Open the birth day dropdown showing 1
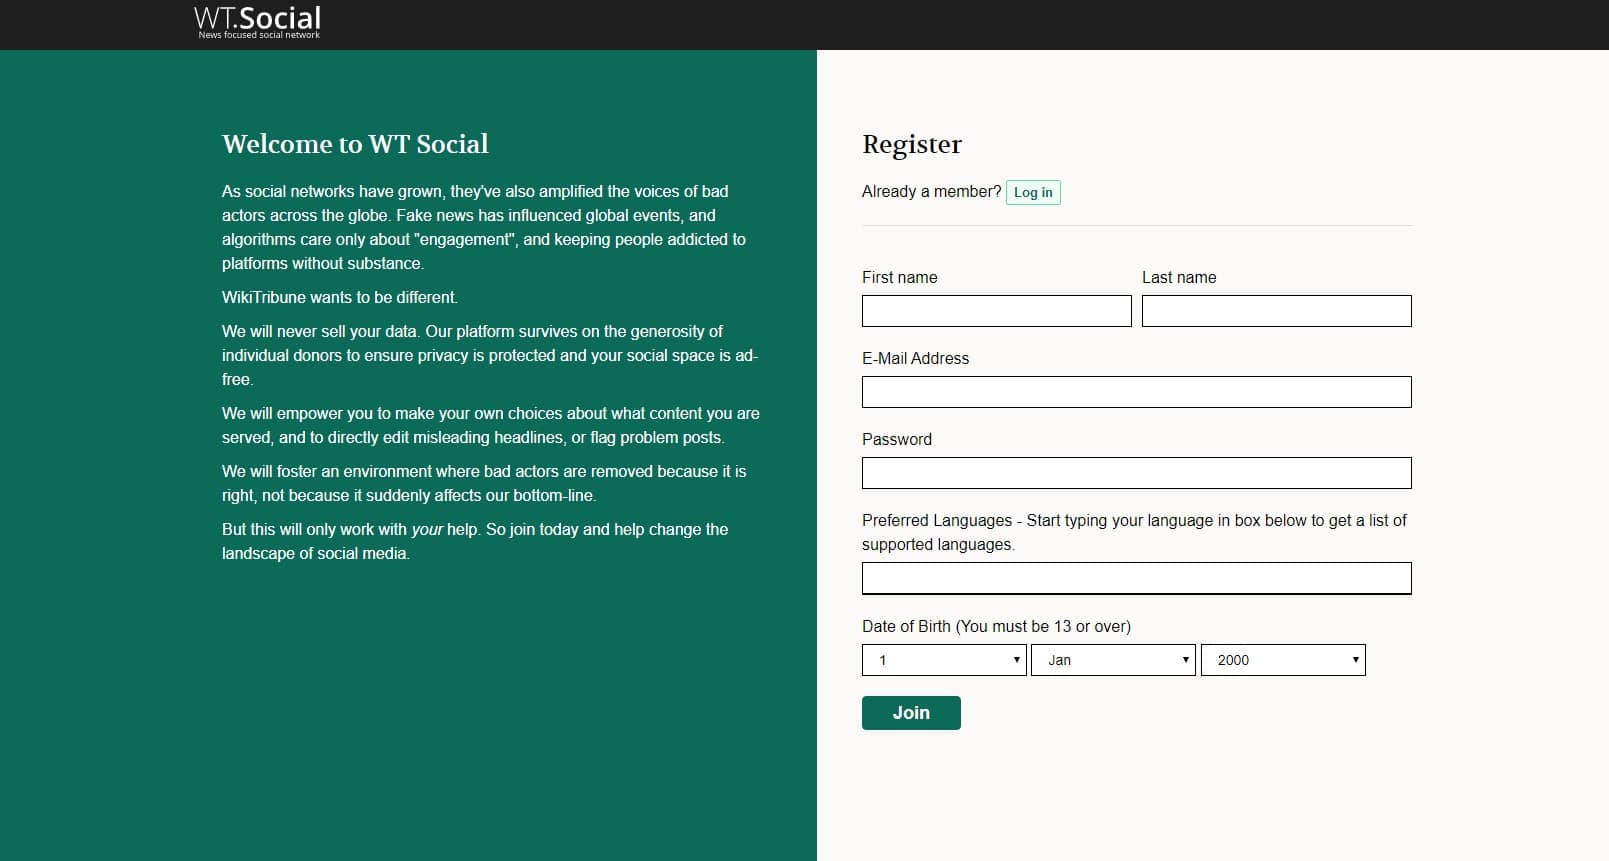Screen dimensions: 1609x861 point(944,660)
